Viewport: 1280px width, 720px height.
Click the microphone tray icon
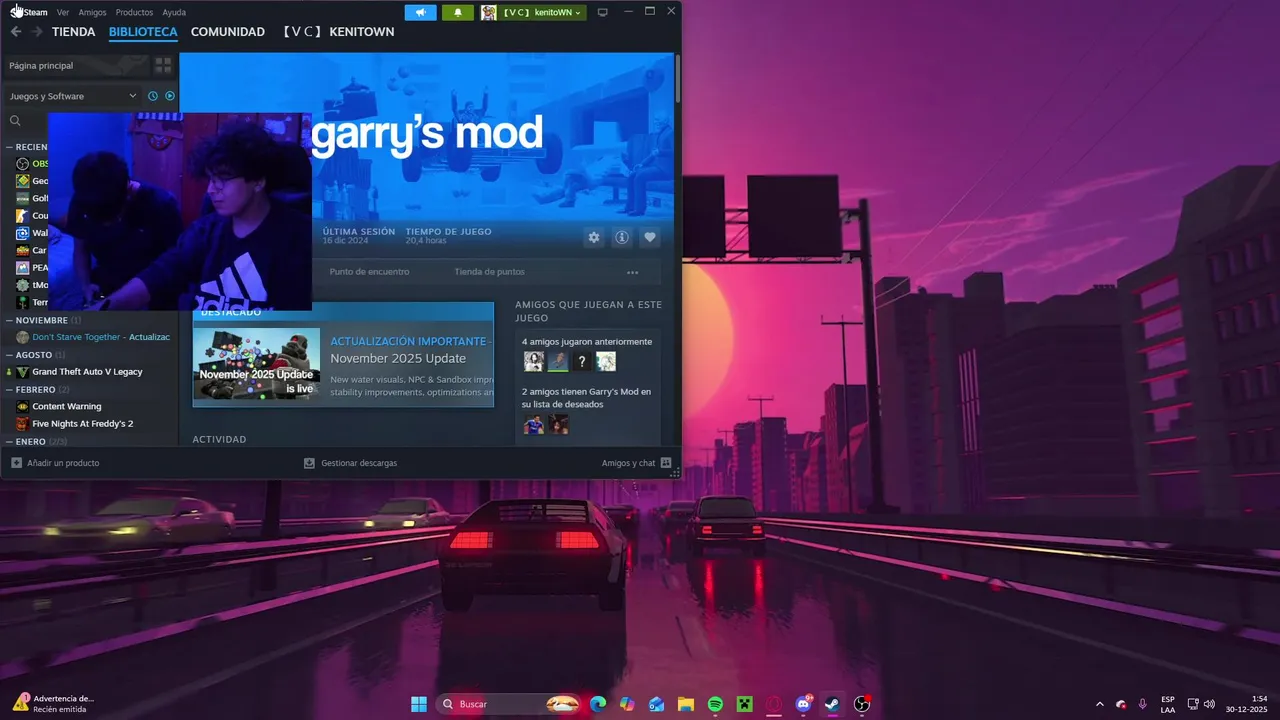point(1143,704)
